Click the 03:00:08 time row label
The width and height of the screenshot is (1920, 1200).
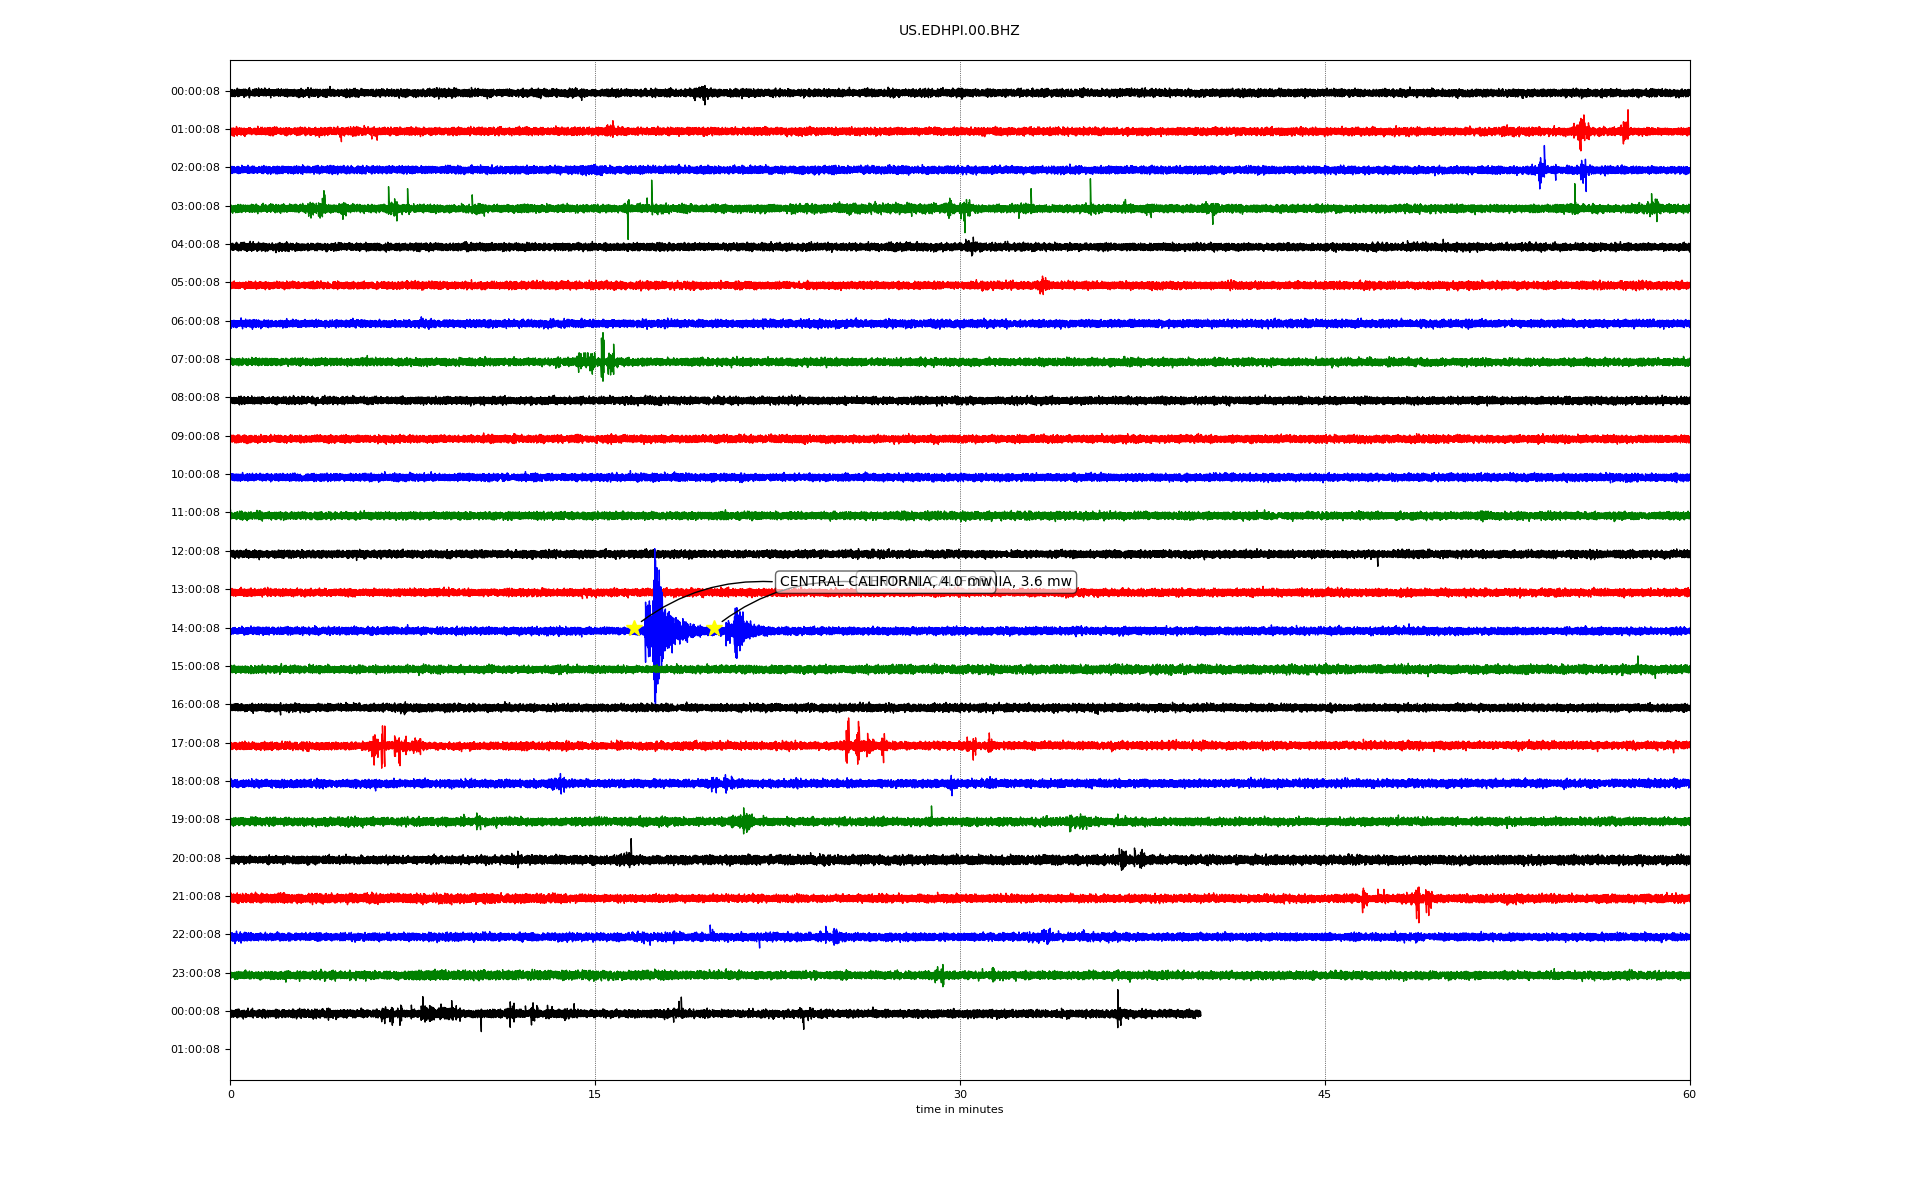(195, 206)
